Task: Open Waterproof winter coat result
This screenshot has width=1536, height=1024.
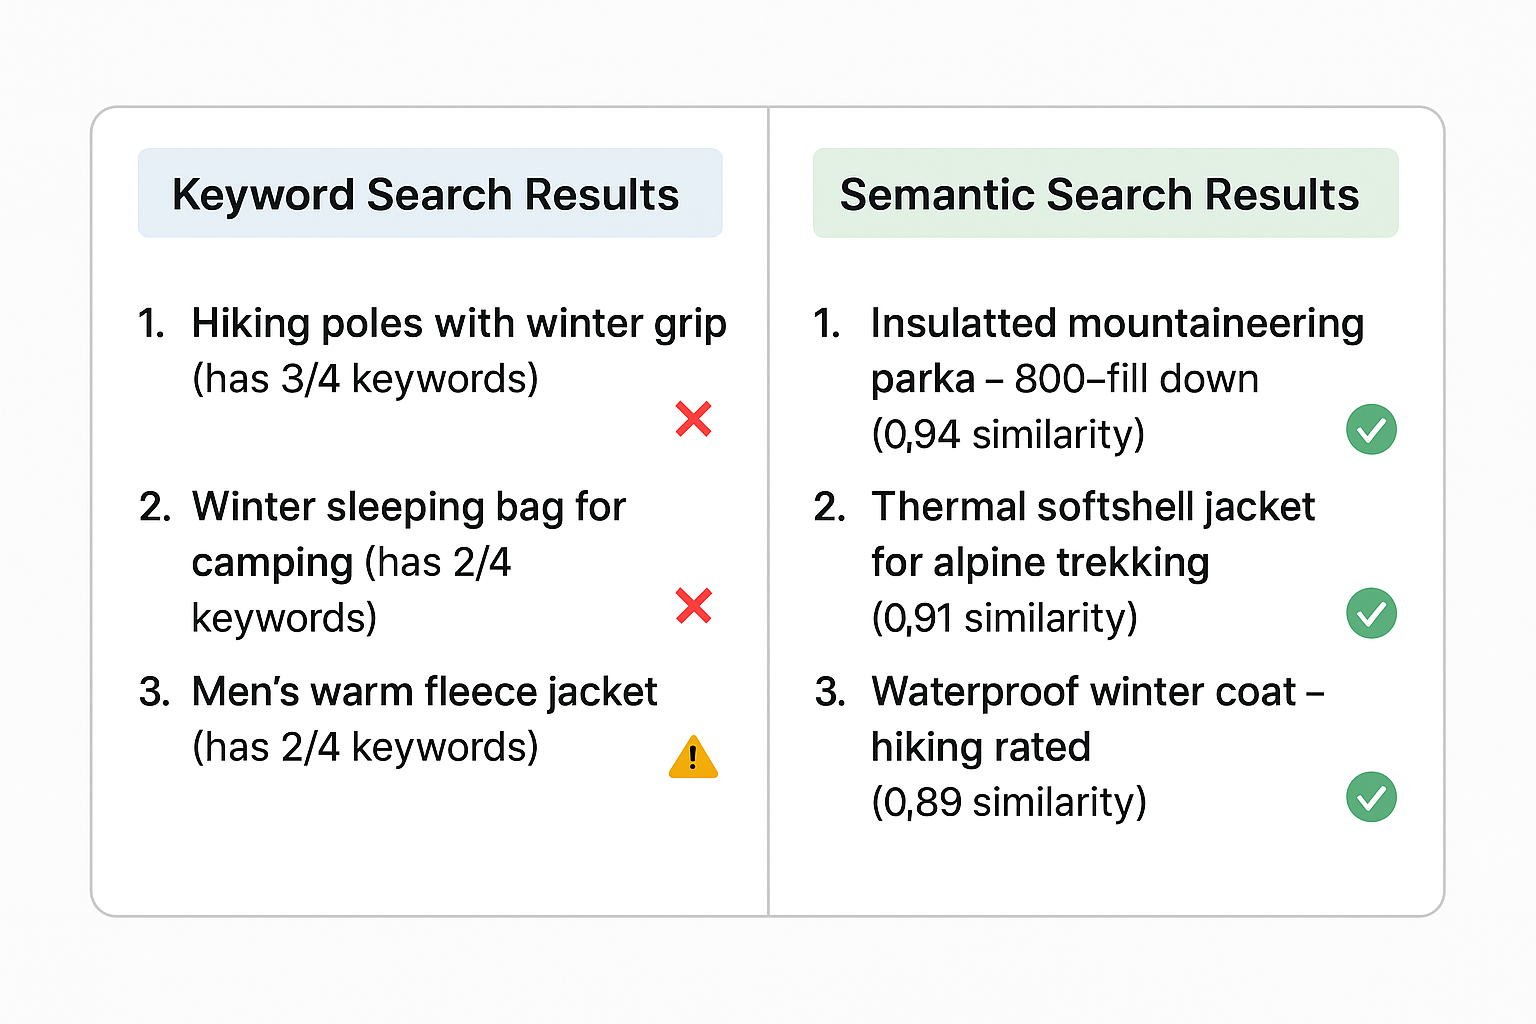Action: 1096,692
